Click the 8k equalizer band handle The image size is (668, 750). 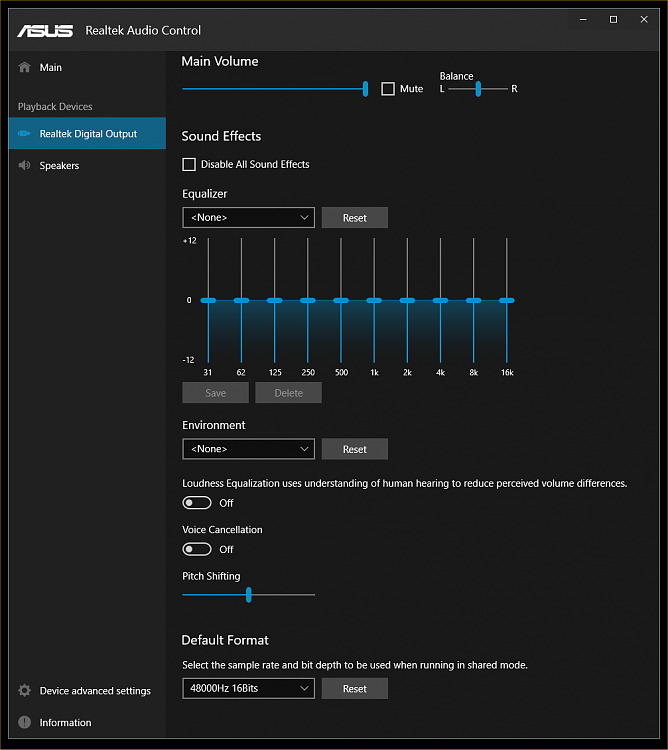point(473,300)
